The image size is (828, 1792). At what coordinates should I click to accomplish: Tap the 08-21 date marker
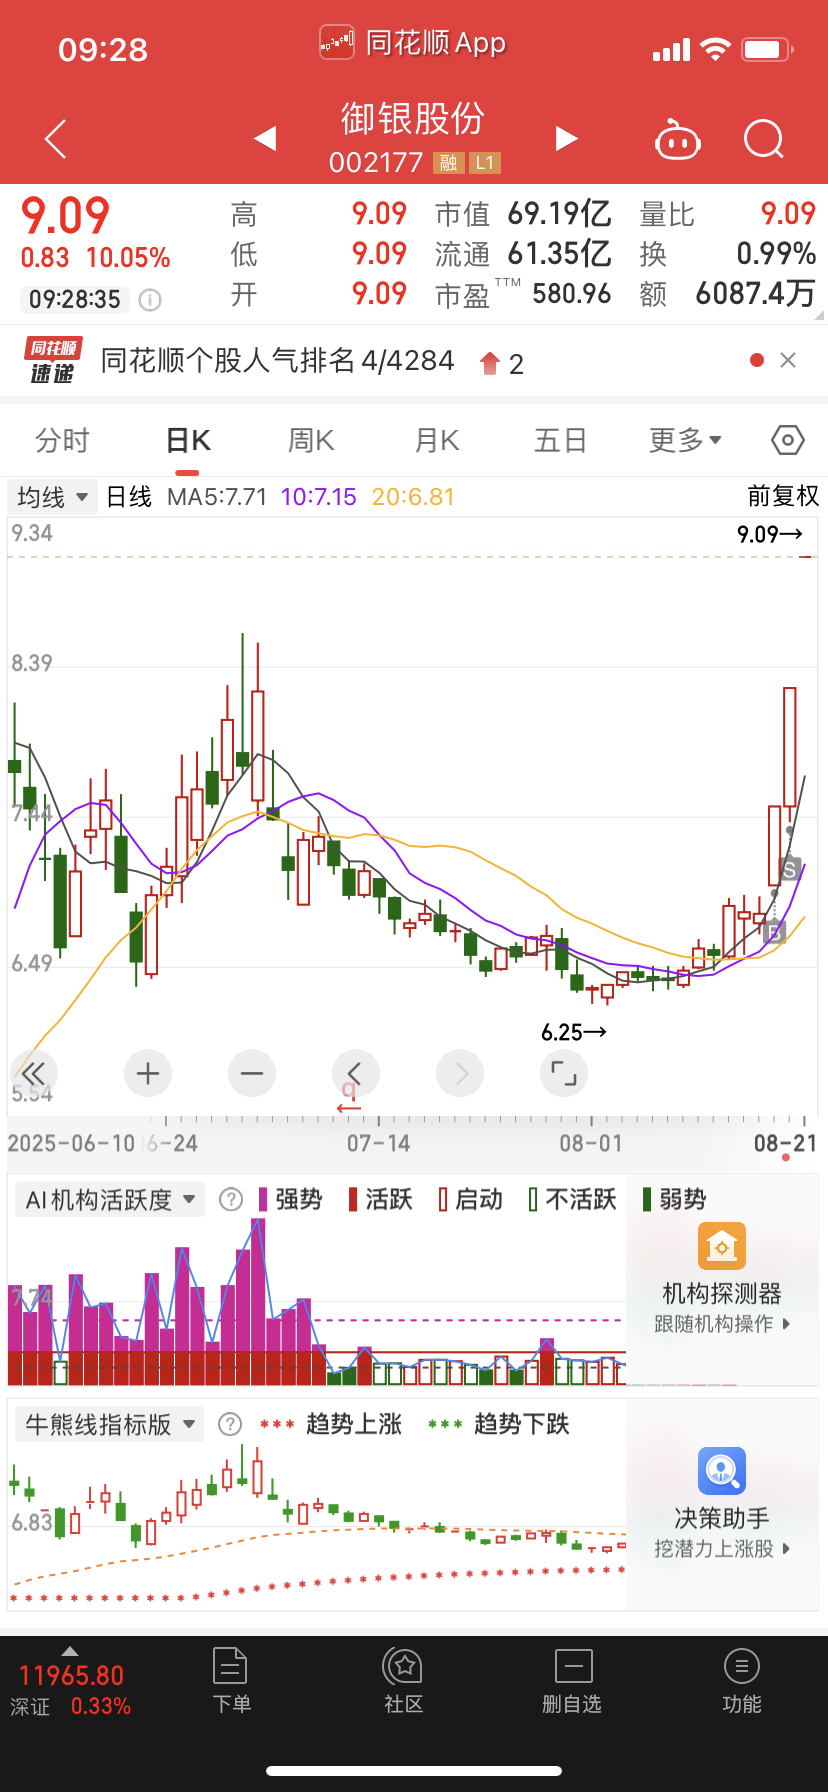[x=785, y=1143]
